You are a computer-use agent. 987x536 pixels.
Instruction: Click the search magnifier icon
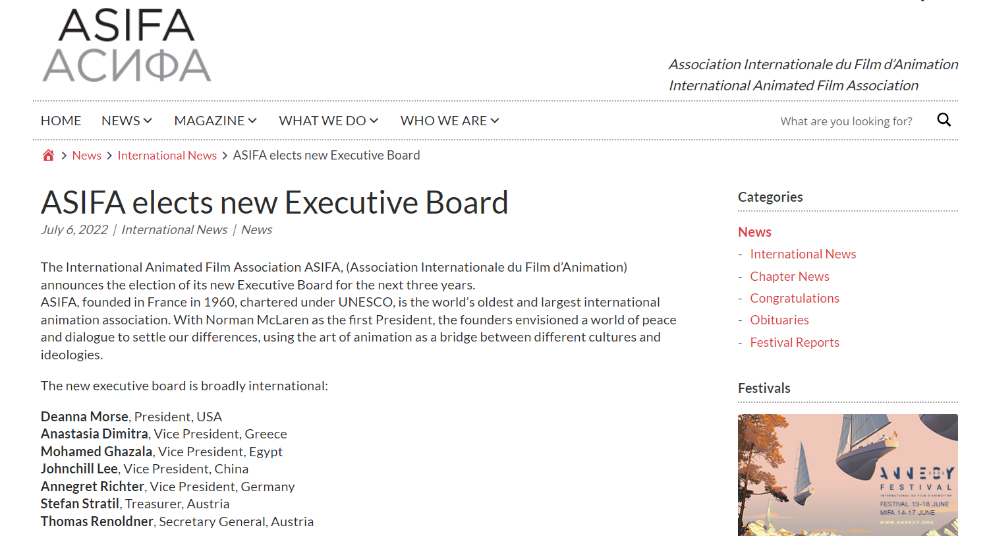944,120
